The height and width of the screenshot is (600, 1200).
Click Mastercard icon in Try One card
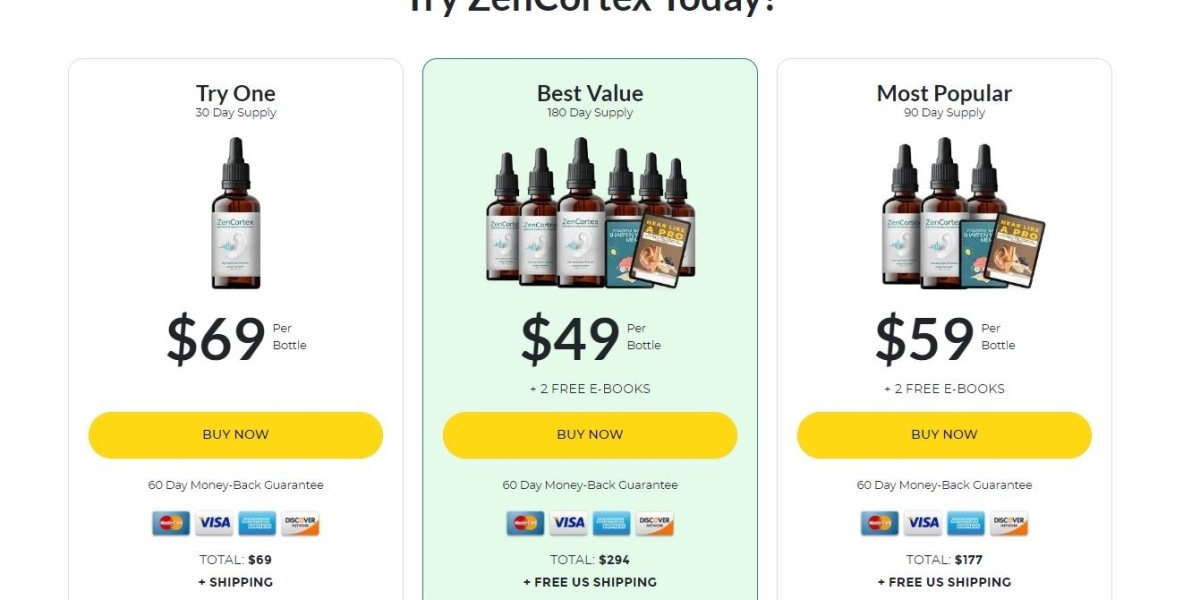point(171,523)
